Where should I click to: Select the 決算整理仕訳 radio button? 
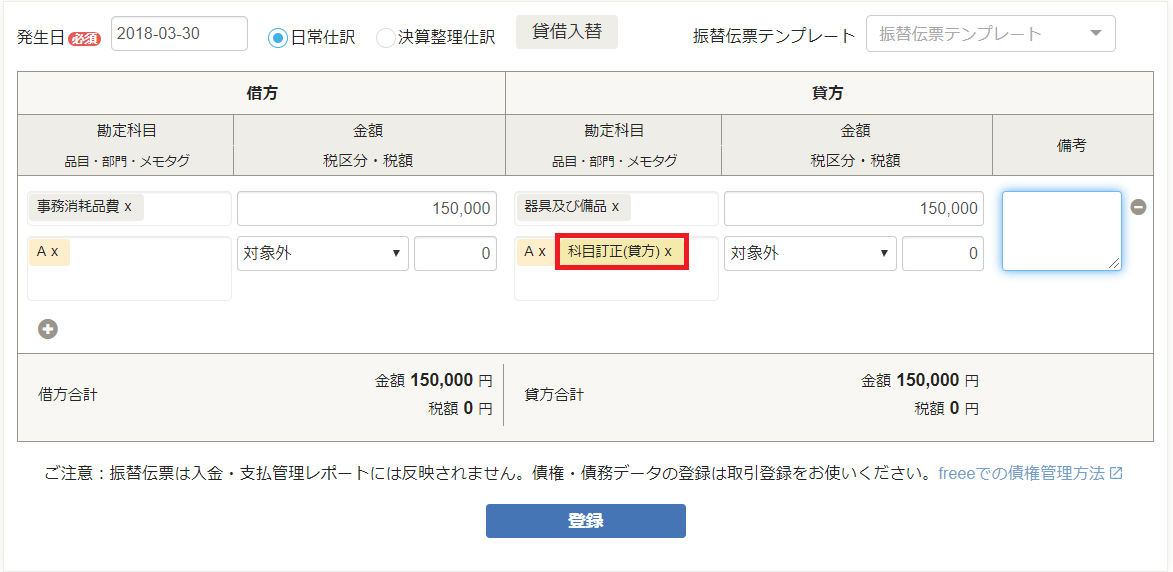[385, 37]
